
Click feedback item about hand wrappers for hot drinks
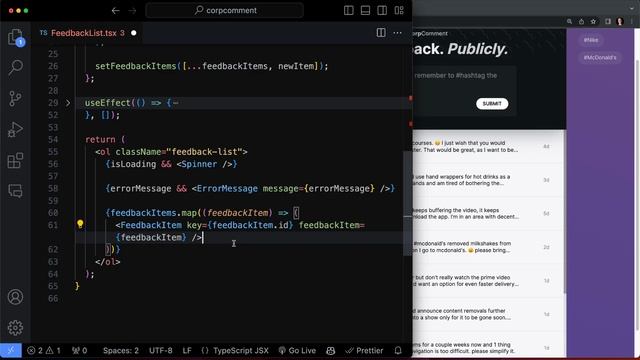tap(489, 180)
